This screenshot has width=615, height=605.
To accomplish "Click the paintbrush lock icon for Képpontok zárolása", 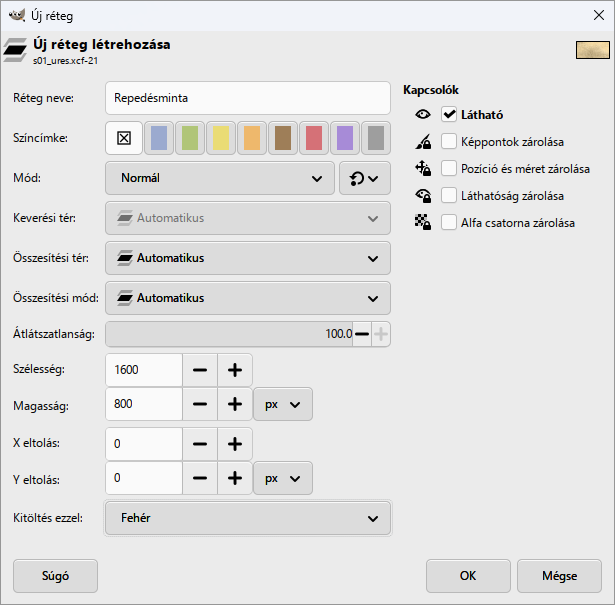I will 423,142.
